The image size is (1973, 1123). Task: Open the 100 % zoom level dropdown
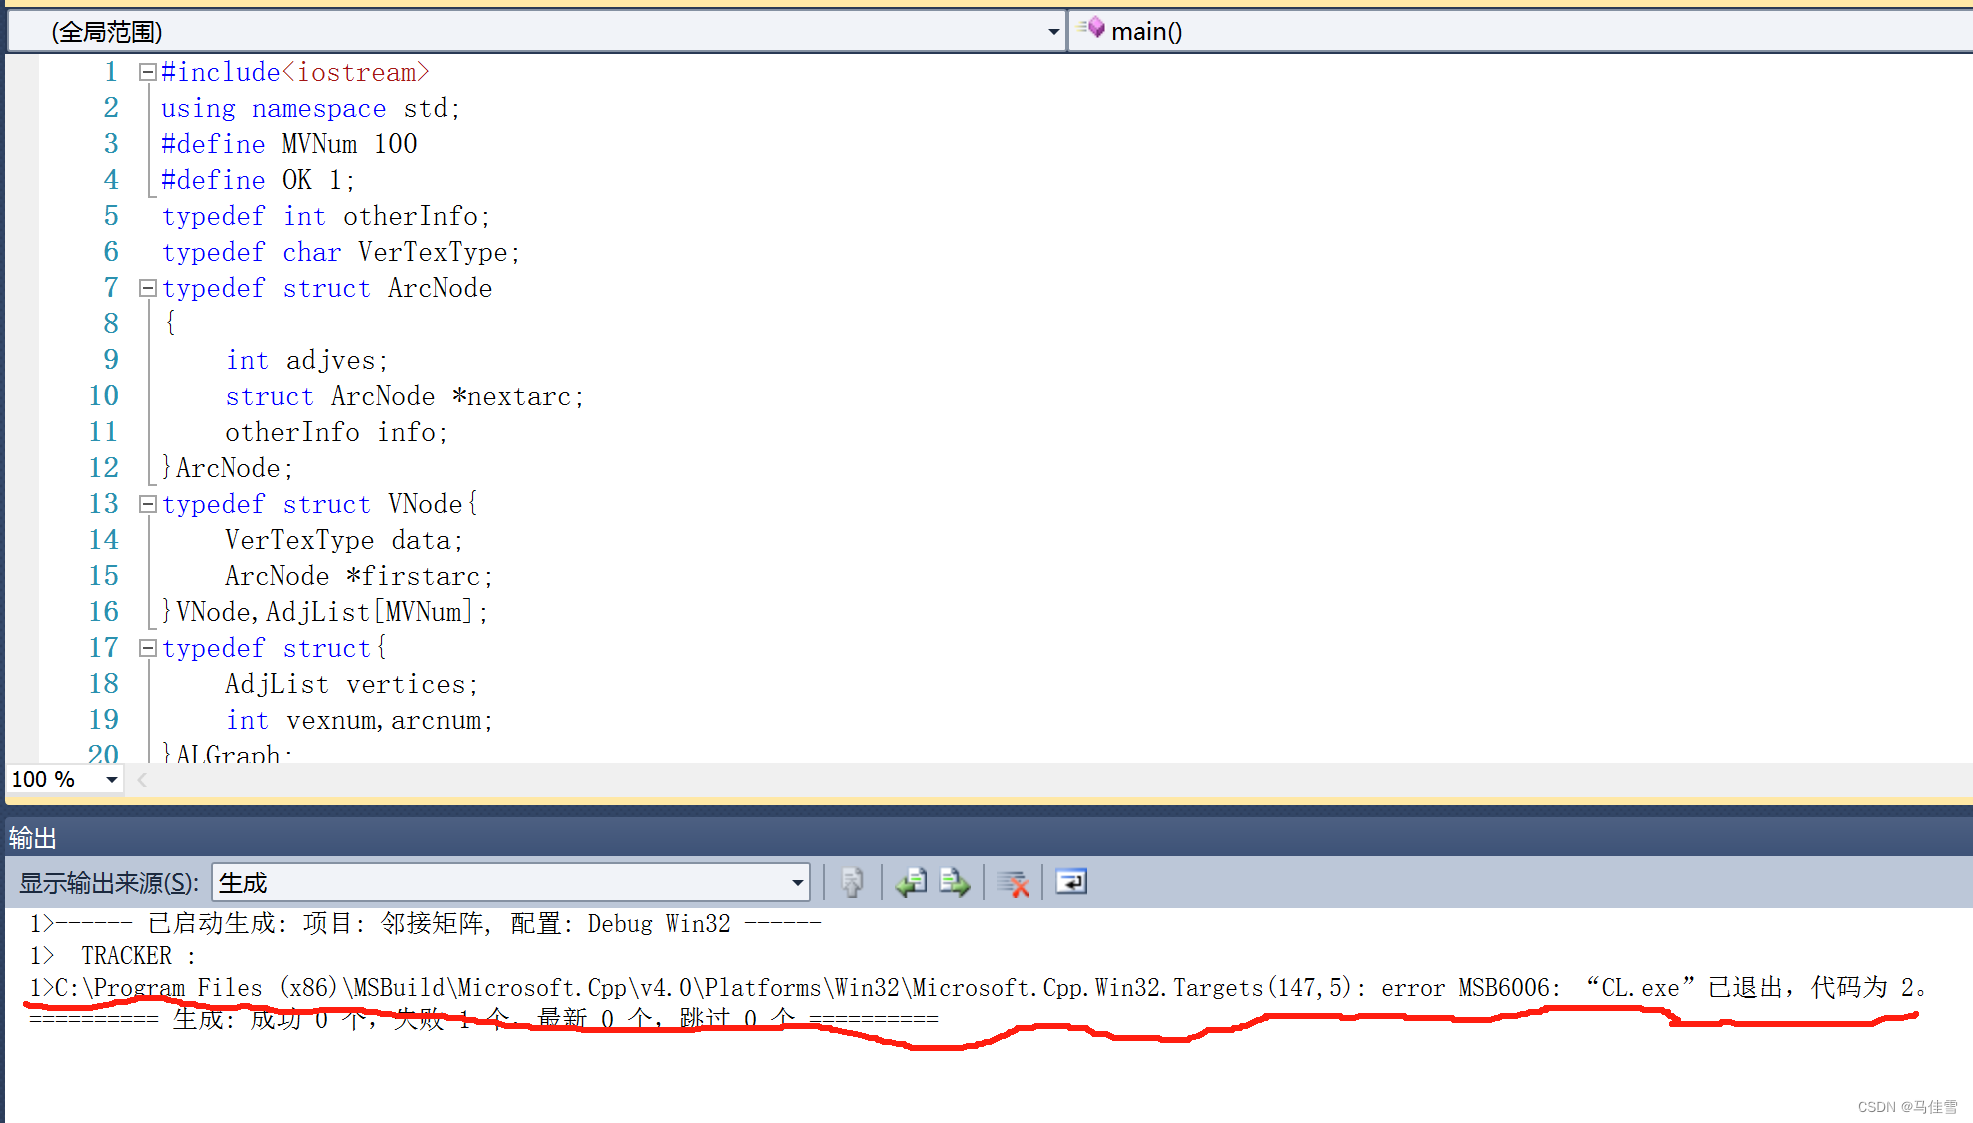point(112,779)
